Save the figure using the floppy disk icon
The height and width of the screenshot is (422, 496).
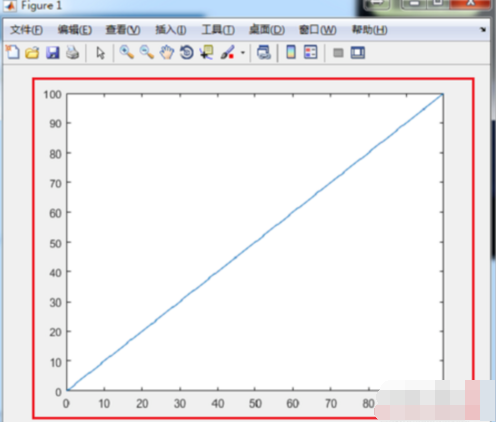[53, 53]
